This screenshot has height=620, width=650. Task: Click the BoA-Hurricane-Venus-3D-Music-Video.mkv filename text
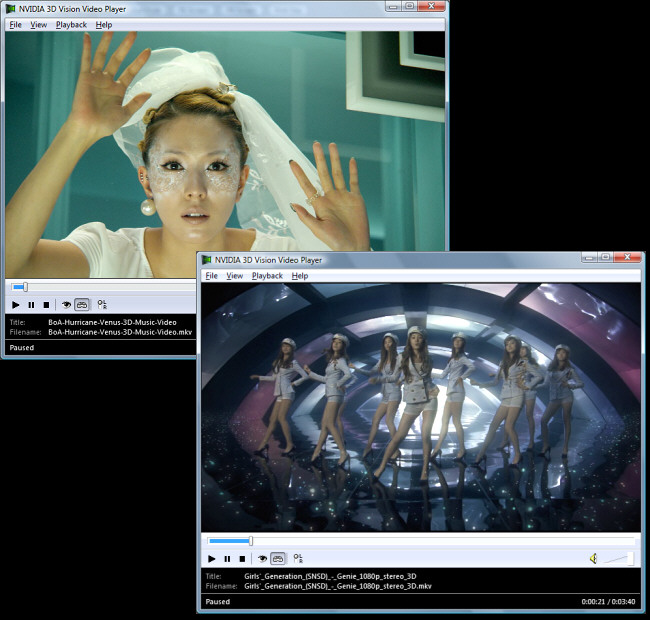click(x=120, y=332)
